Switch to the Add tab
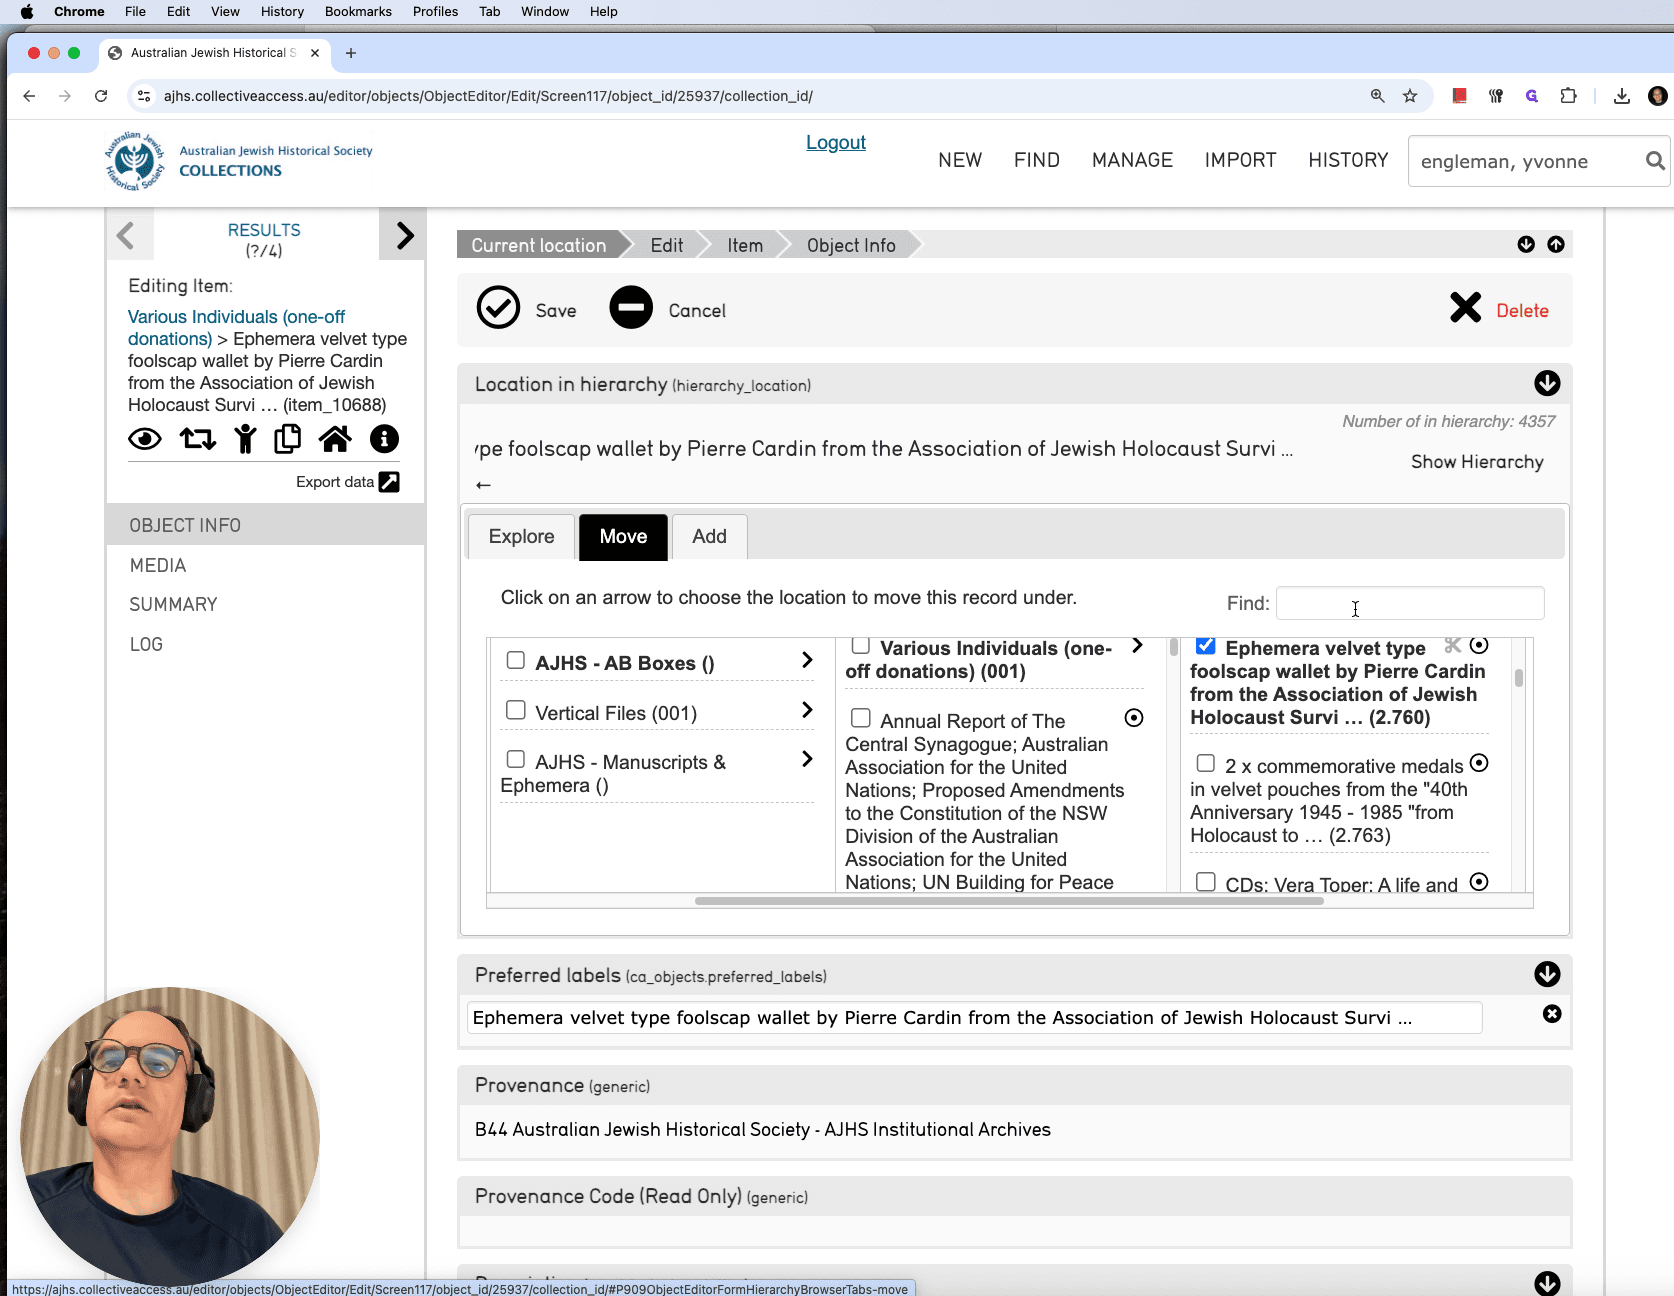Viewport: 1674px width, 1296px height. pyautogui.click(x=709, y=537)
